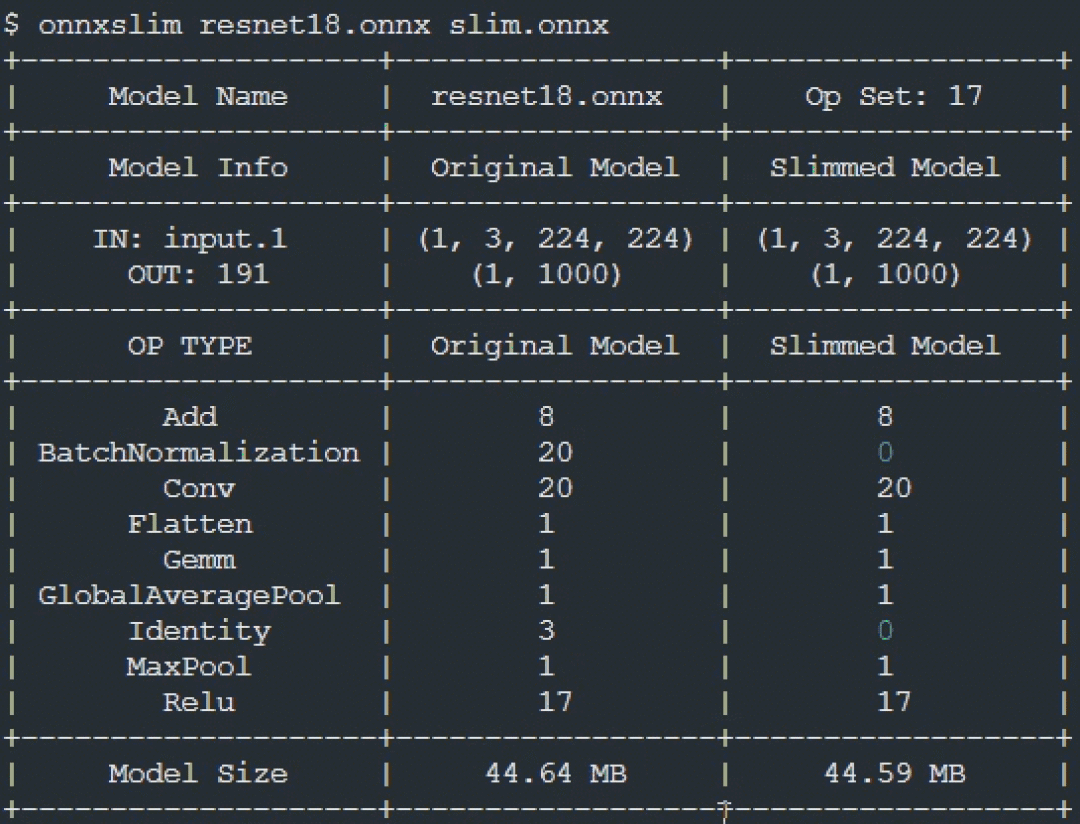Click the Identity original count 3
The height and width of the screenshot is (824, 1080).
[x=547, y=630]
